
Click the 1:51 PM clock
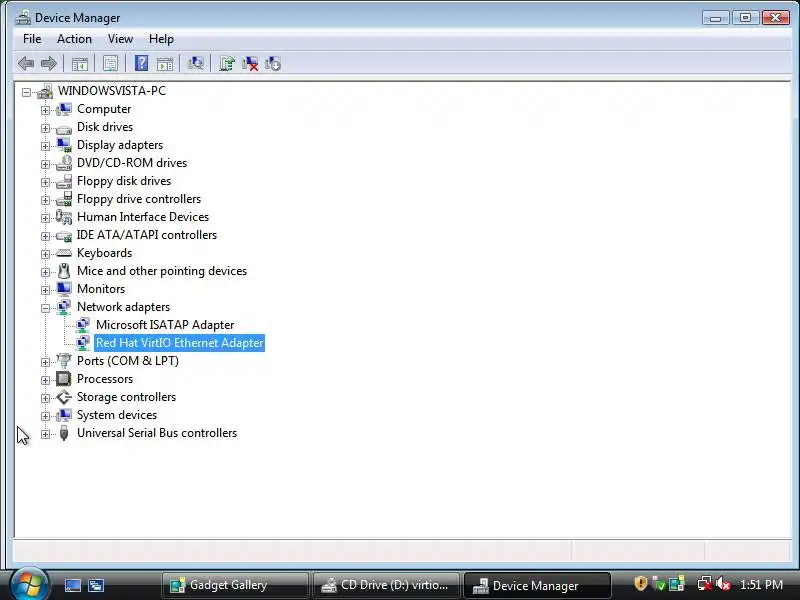pyautogui.click(x=761, y=584)
